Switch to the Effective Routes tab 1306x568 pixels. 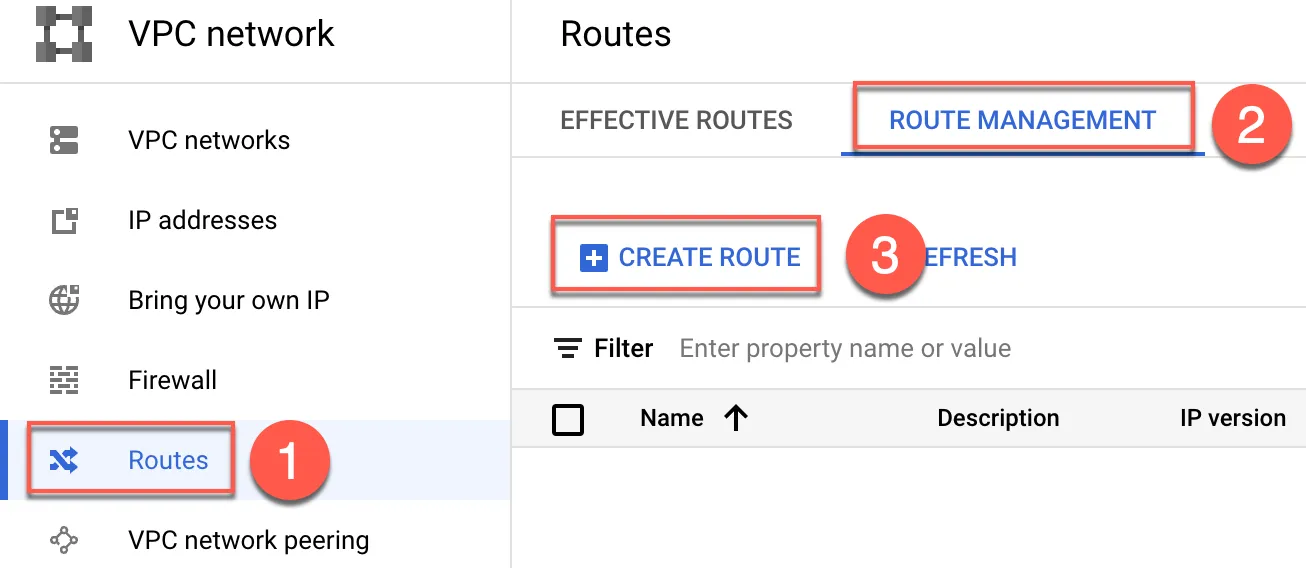pos(676,121)
